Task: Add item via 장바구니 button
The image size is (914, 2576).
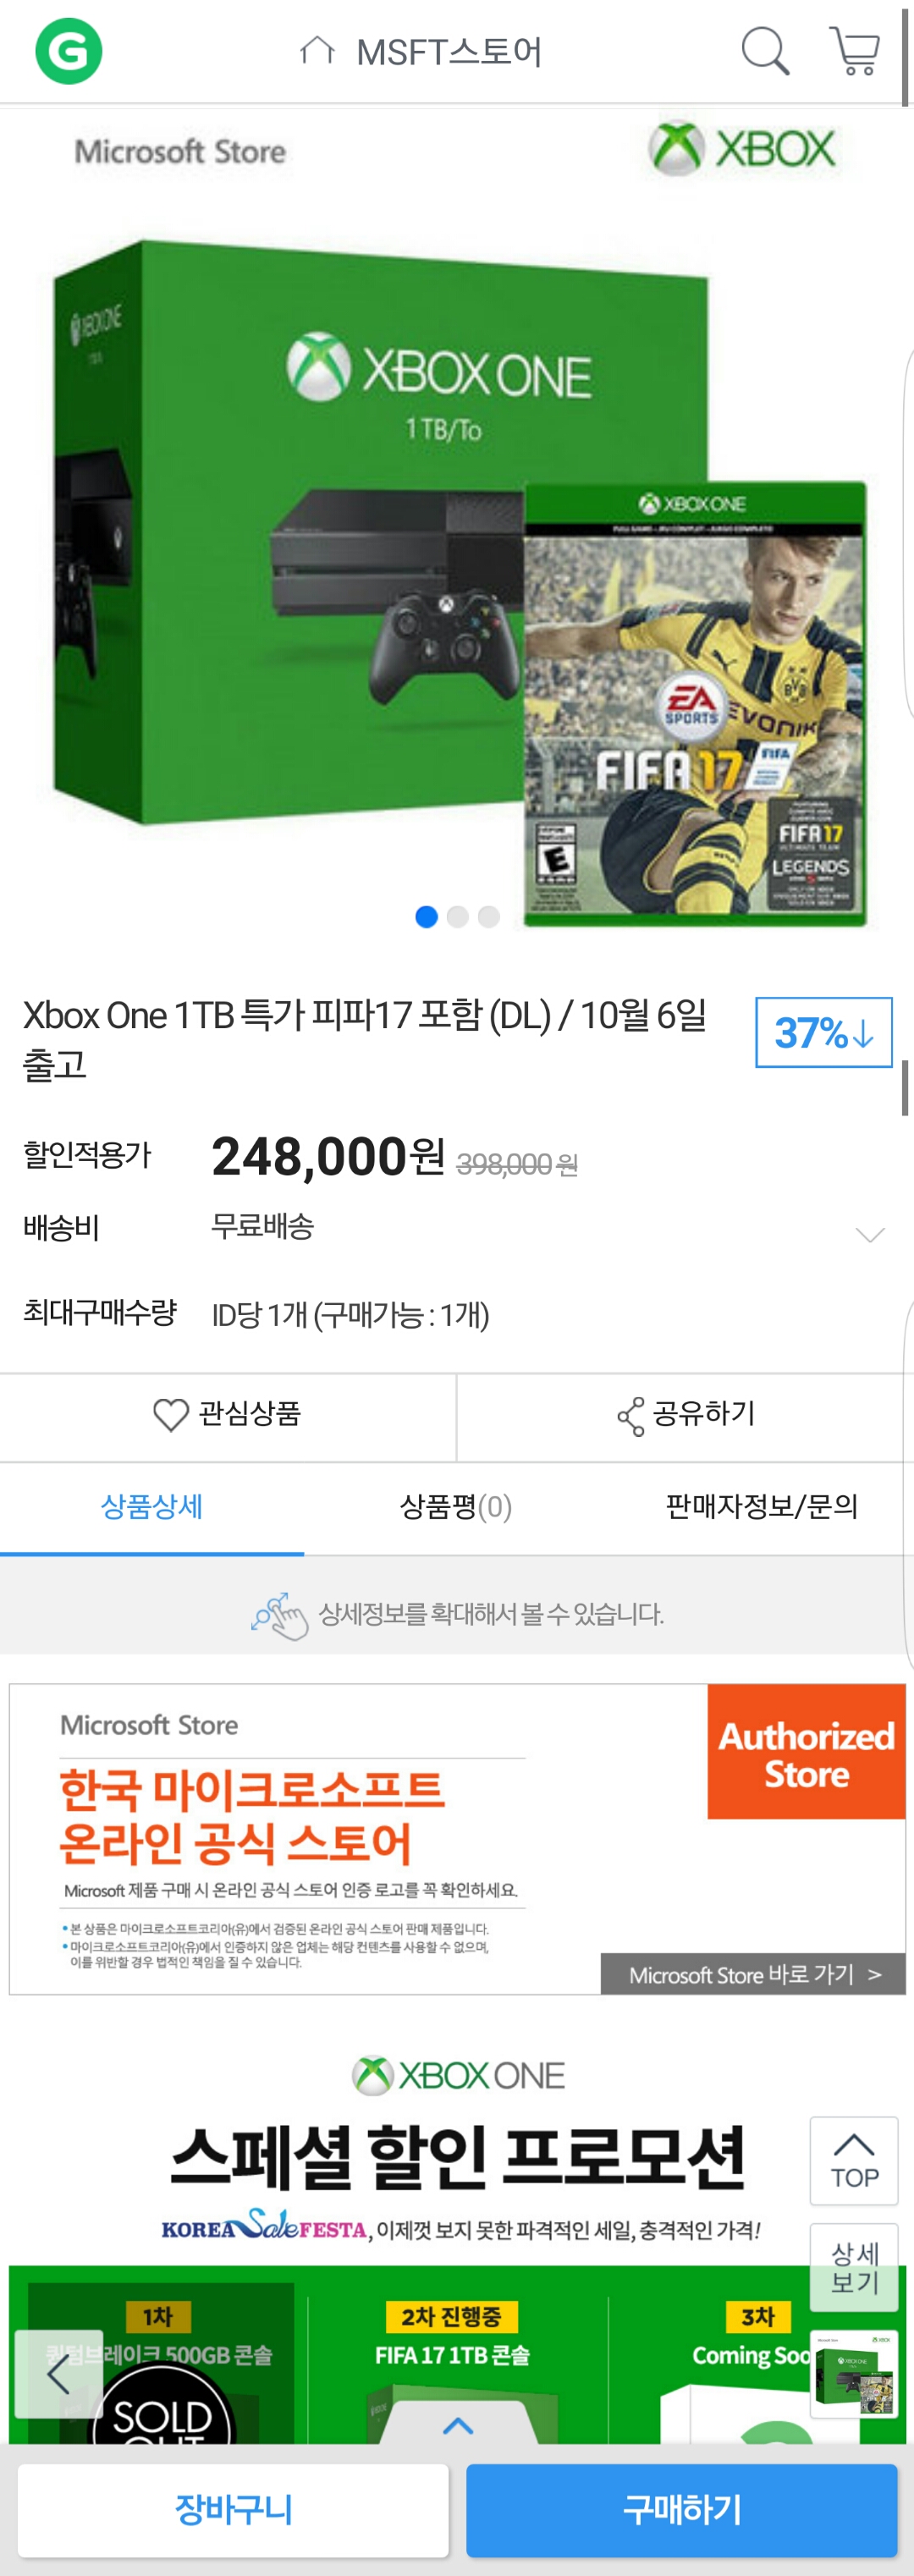Action: (233, 2509)
